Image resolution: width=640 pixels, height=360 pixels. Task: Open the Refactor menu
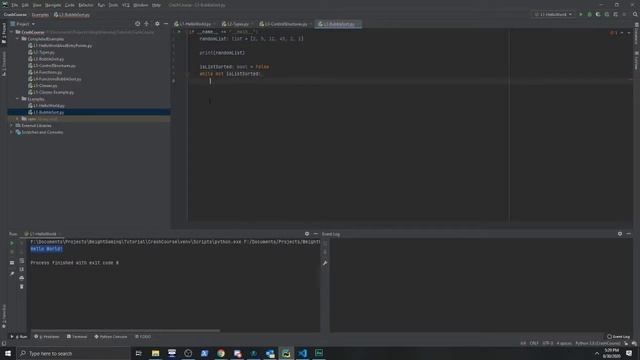(x=86, y=5)
